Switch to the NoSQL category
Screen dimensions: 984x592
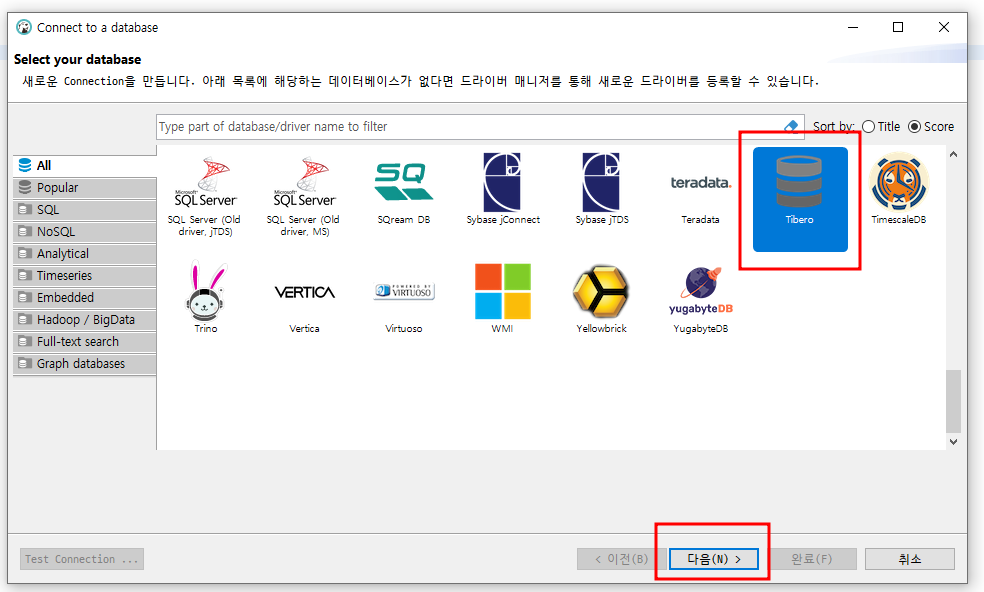point(85,232)
